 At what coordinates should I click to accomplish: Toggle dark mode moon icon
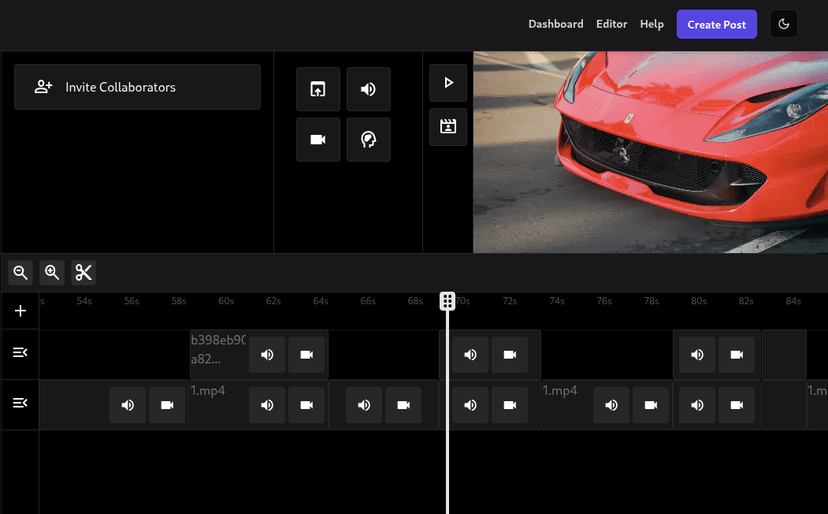pos(783,24)
